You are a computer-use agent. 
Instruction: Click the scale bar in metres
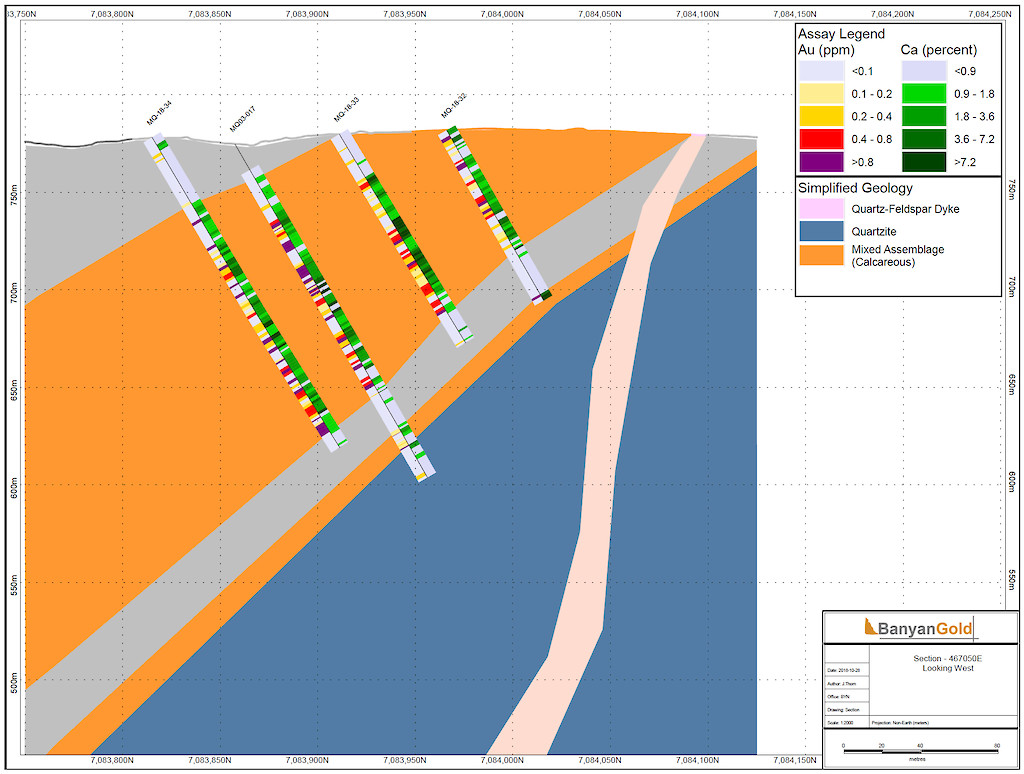tap(920, 750)
